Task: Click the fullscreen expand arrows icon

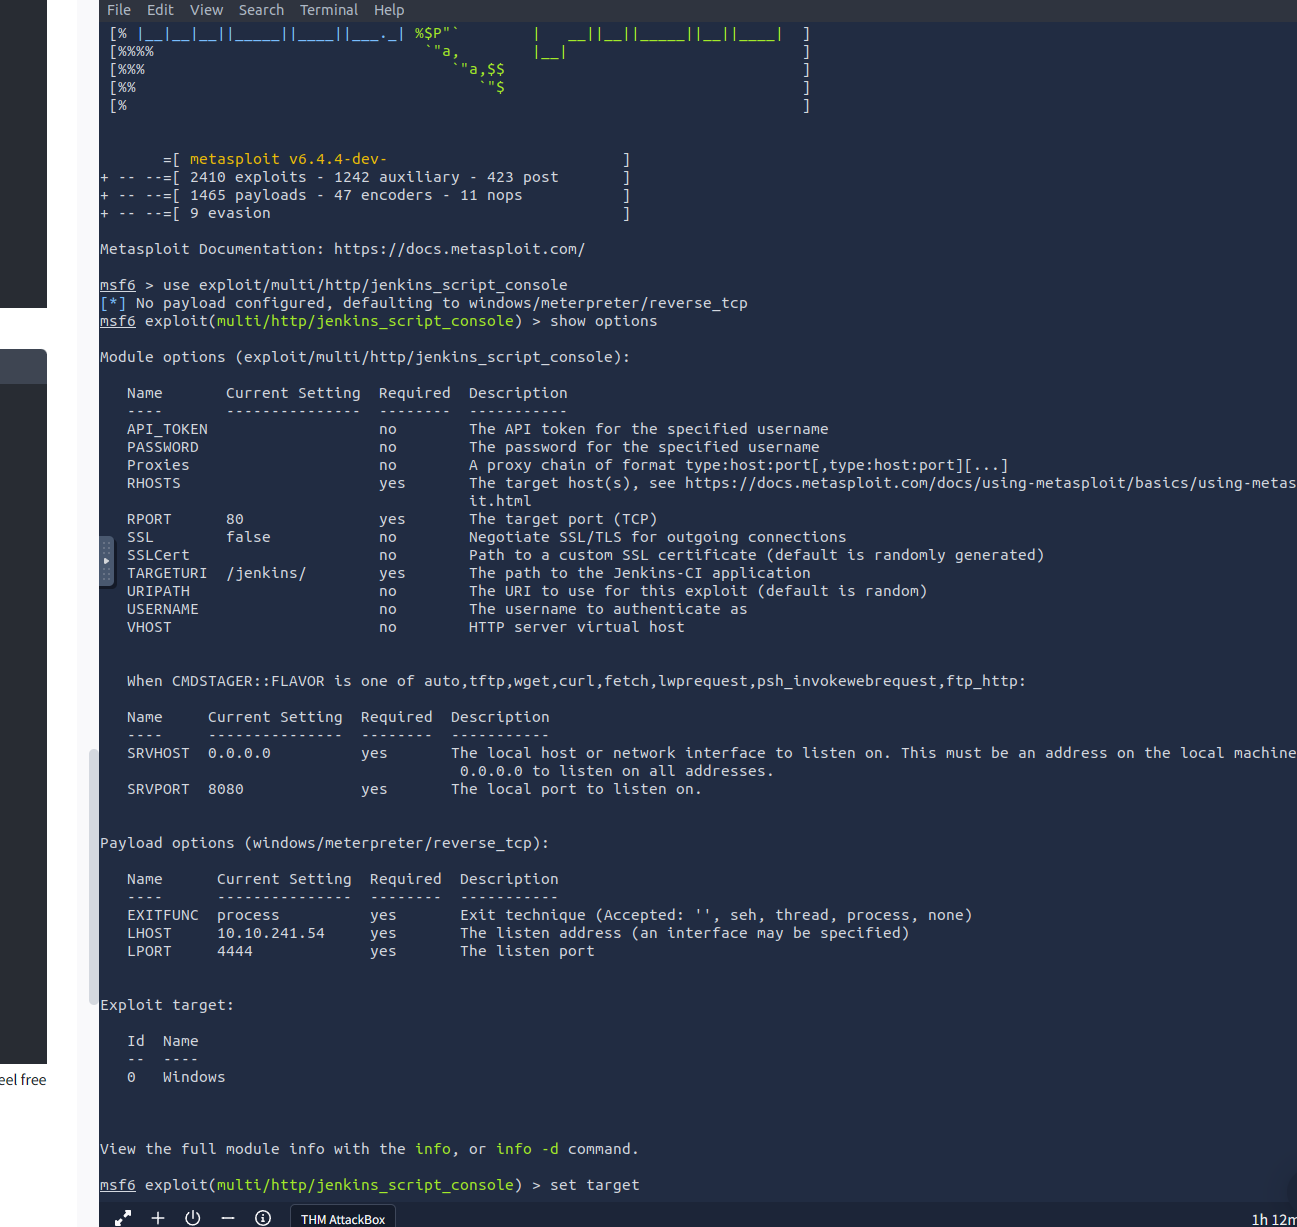Action: pos(123,1218)
